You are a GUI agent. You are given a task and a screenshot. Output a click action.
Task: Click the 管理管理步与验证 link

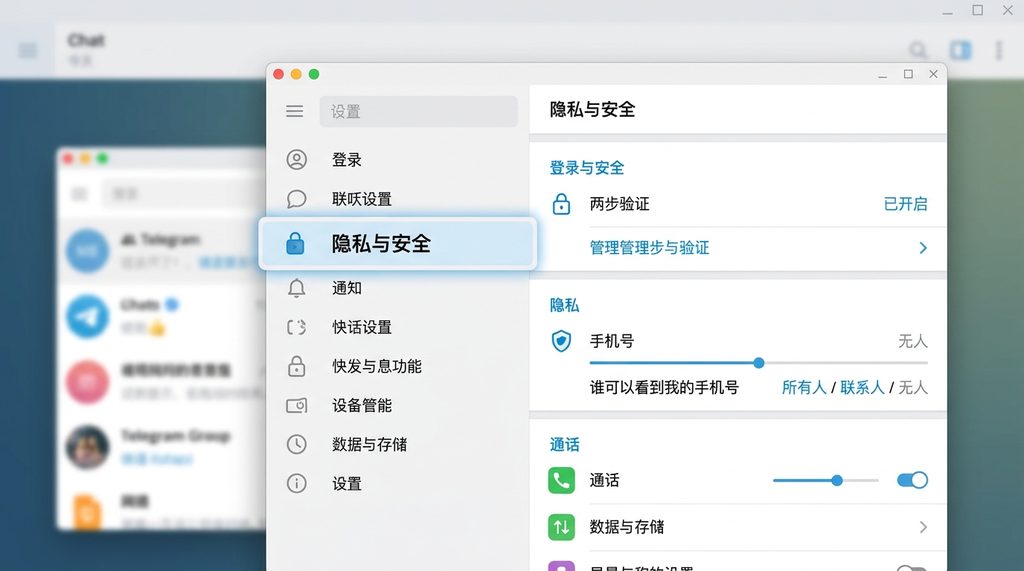pyautogui.click(x=649, y=248)
